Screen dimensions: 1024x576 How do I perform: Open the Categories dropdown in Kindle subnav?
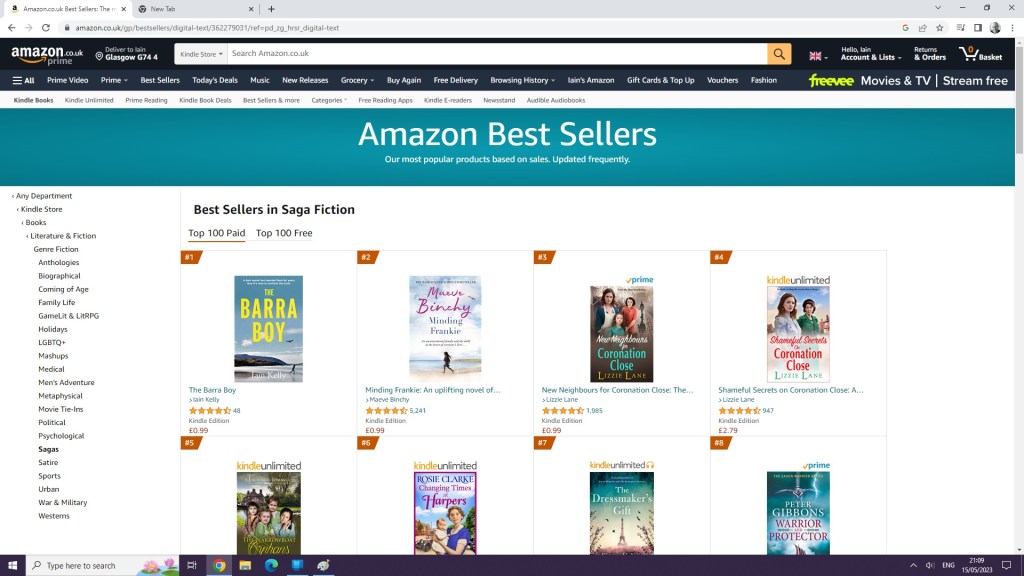pyautogui.click(x=329, y=100)
